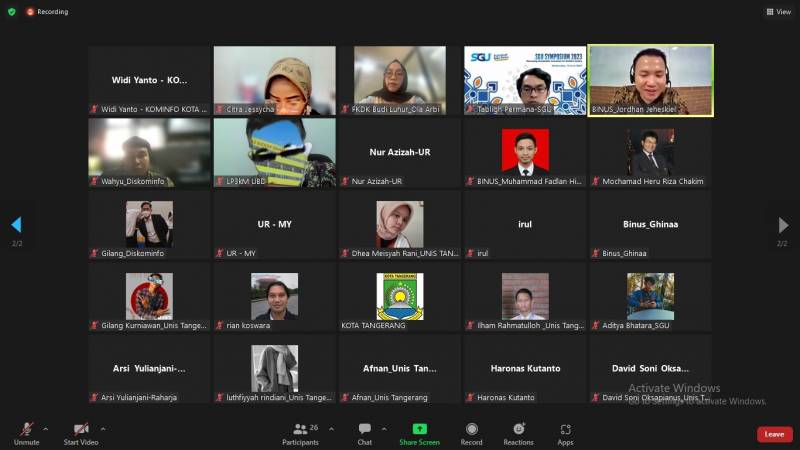
Task: Open the Apps panel
Action: click(565, 432)
